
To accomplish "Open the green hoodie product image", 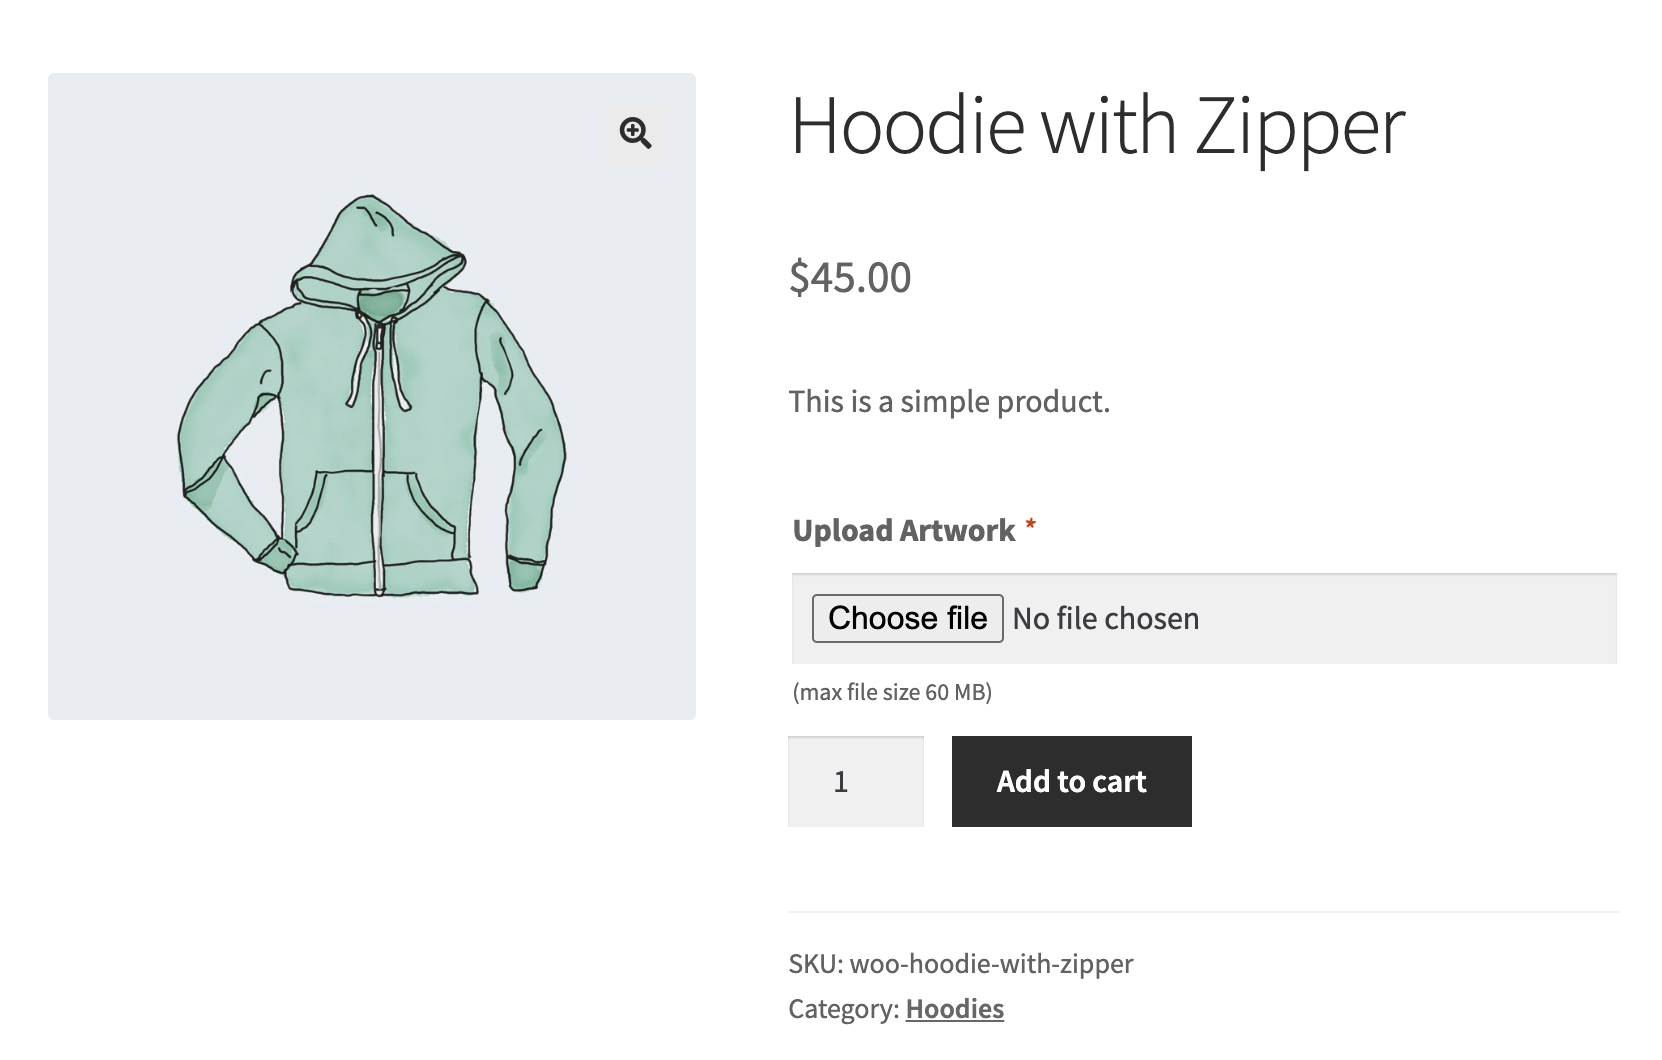I will (x=371, y=396).
